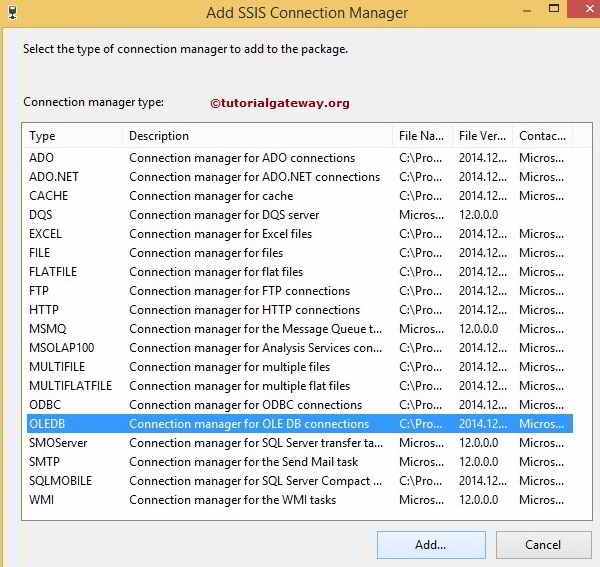600x567 pixels.
Task: Select the WMI tasks connection manager
Action: pos(300,500)
